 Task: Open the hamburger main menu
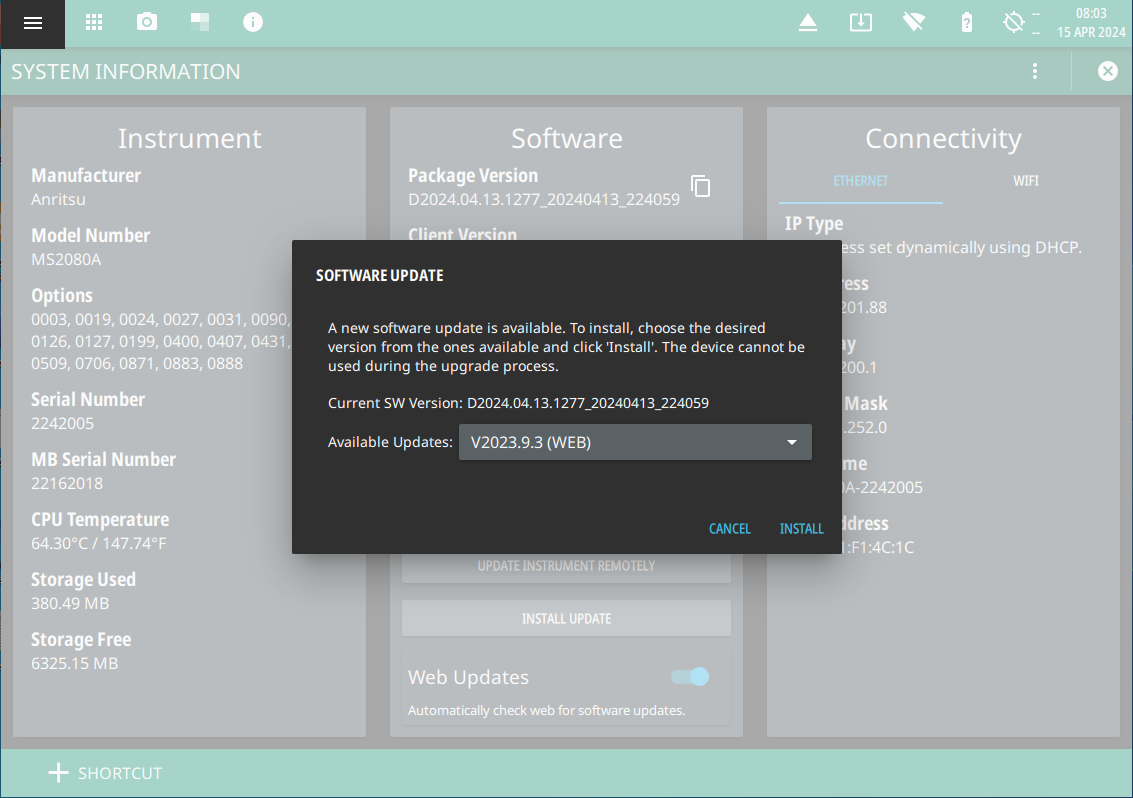(33, 23)
